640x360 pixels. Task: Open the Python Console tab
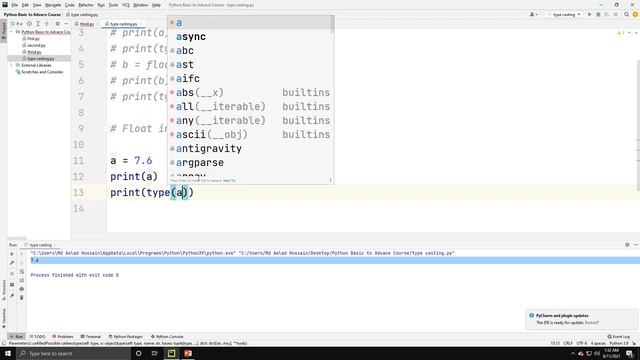click(x=167, y=337)
